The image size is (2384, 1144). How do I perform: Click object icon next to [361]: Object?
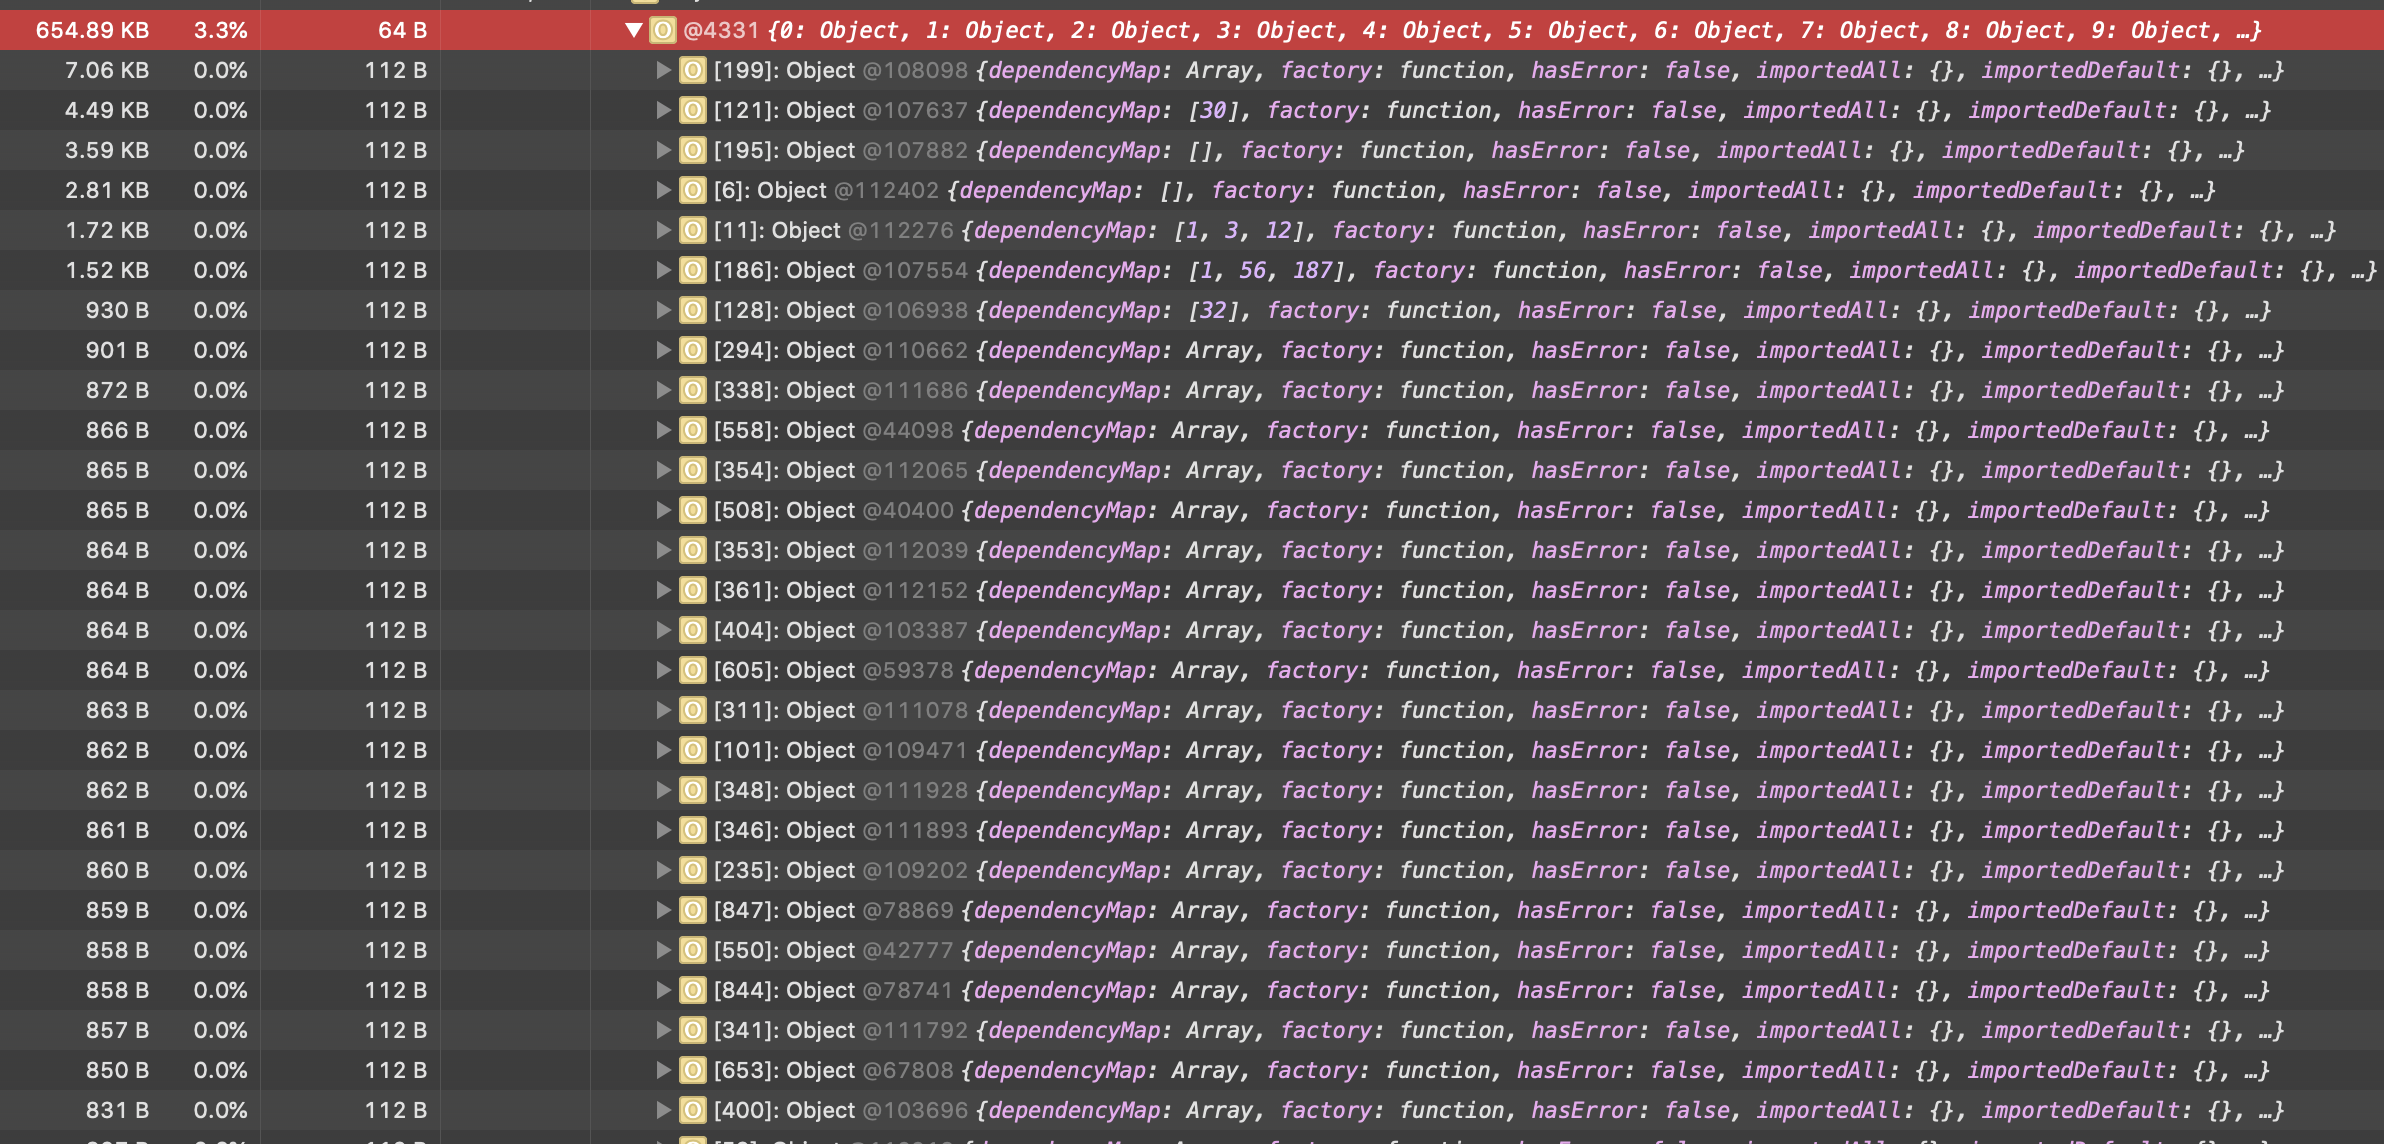693,590
